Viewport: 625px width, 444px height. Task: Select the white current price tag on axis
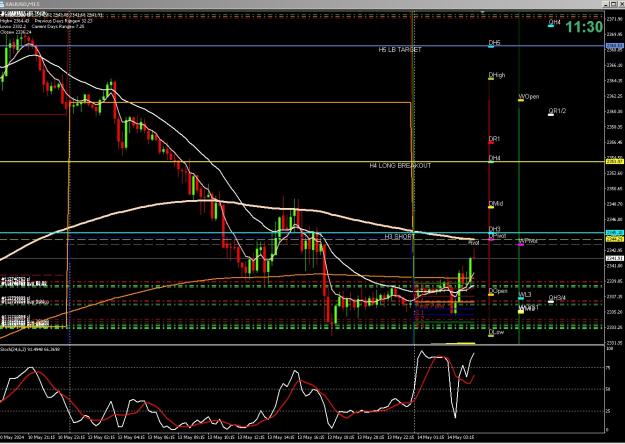tap(614, 258)
